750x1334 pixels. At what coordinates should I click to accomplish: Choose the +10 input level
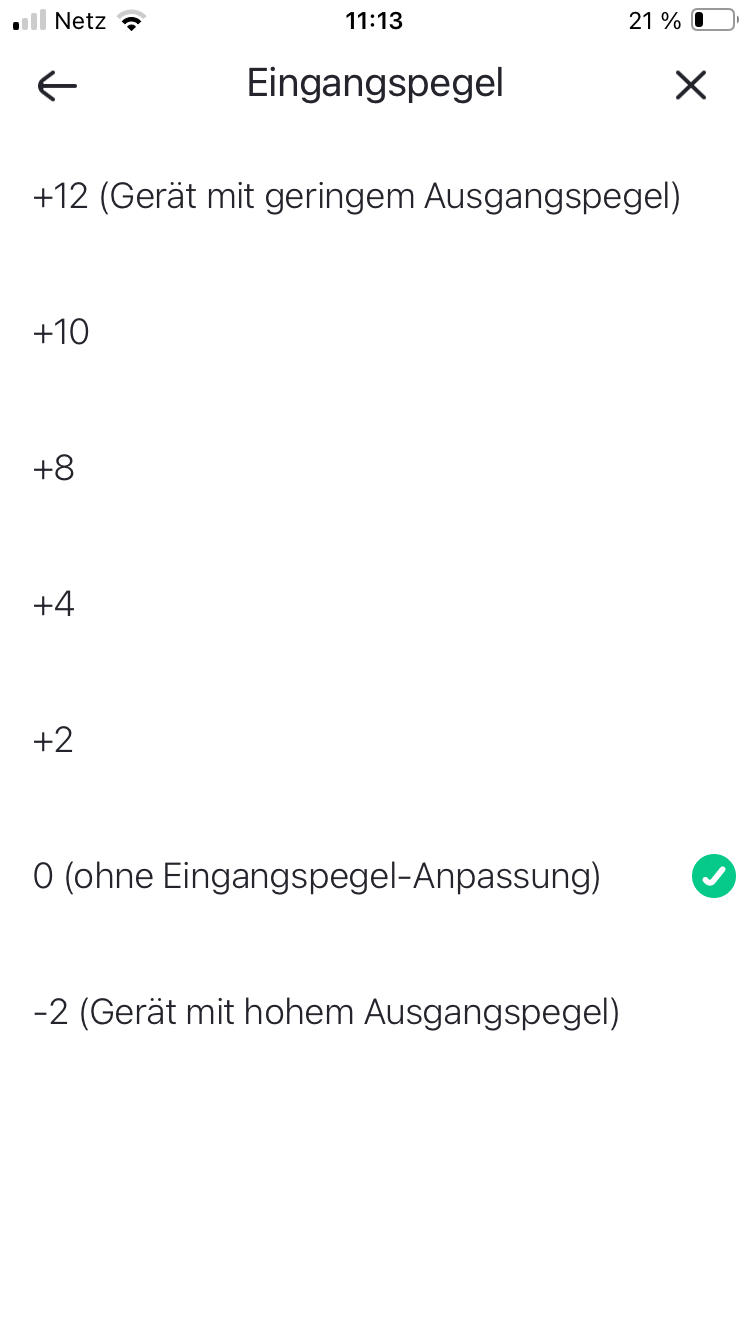click(61, 333)
